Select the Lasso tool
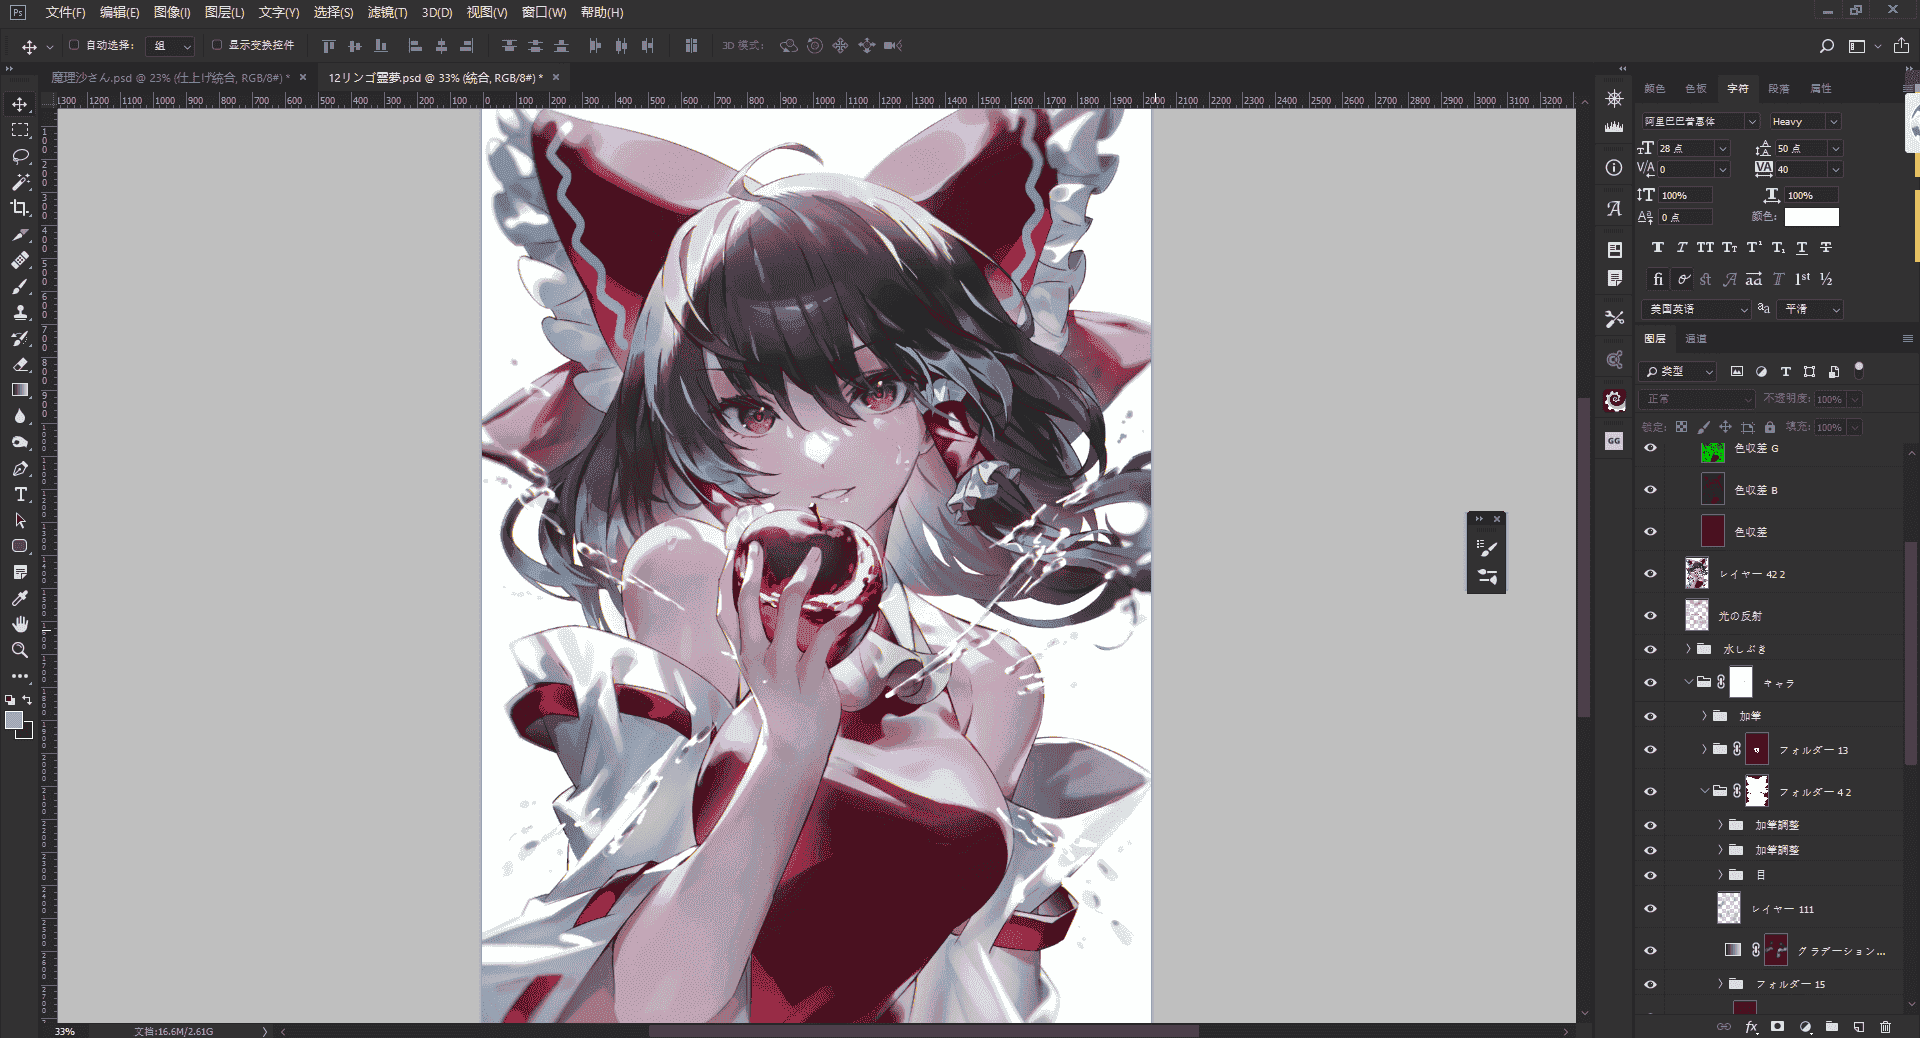The image size is (1920, 1038). (x=20, y=156)
